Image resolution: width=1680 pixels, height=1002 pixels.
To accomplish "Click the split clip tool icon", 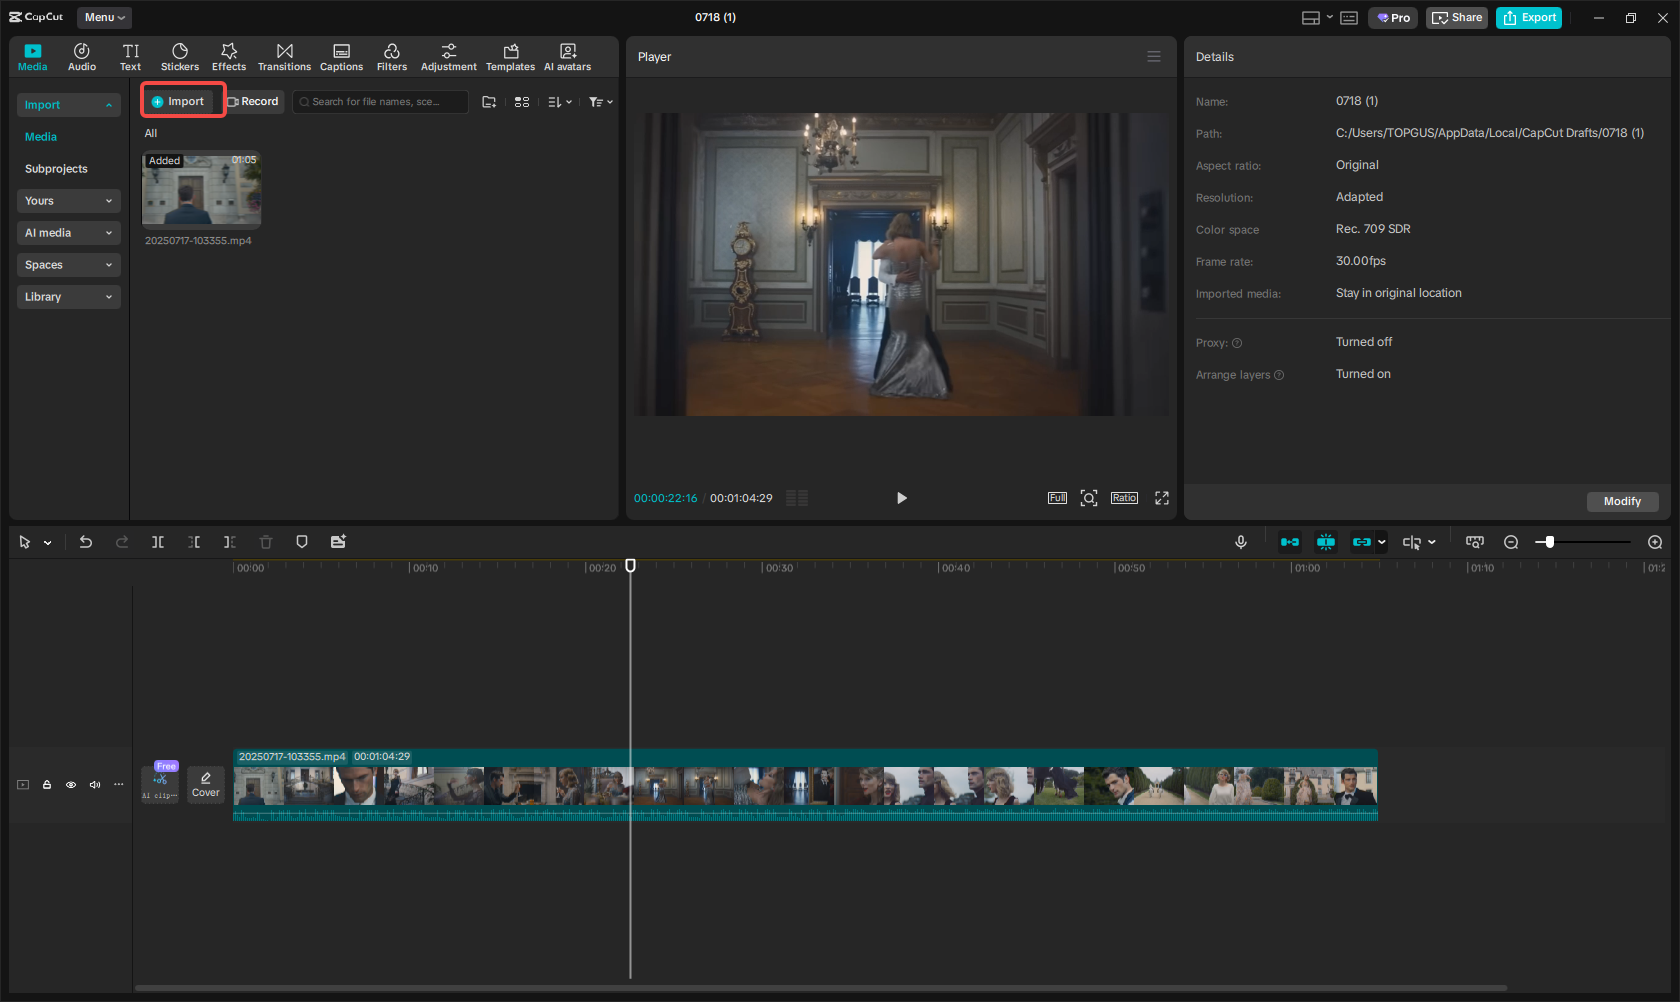I will click(158, 542).
